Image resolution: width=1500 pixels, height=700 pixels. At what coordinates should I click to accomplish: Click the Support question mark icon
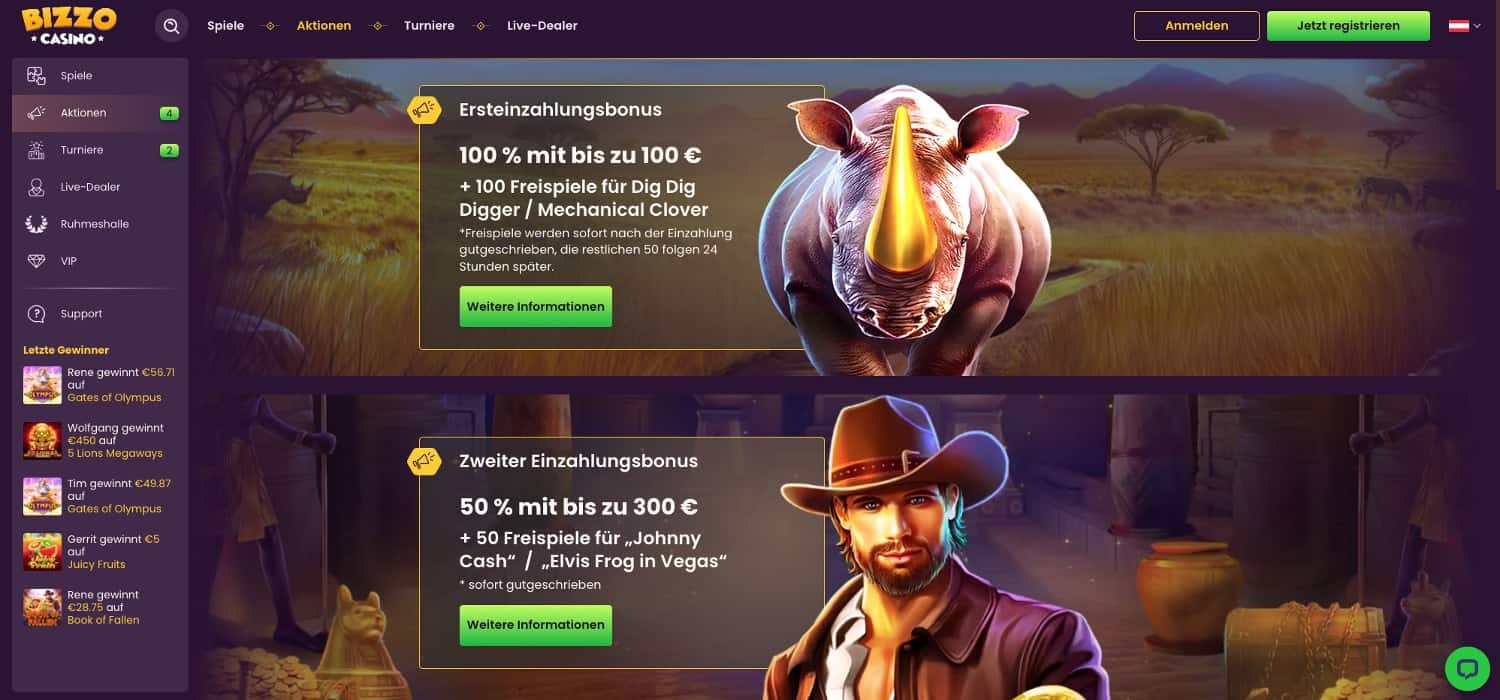(x=36, y=314)
